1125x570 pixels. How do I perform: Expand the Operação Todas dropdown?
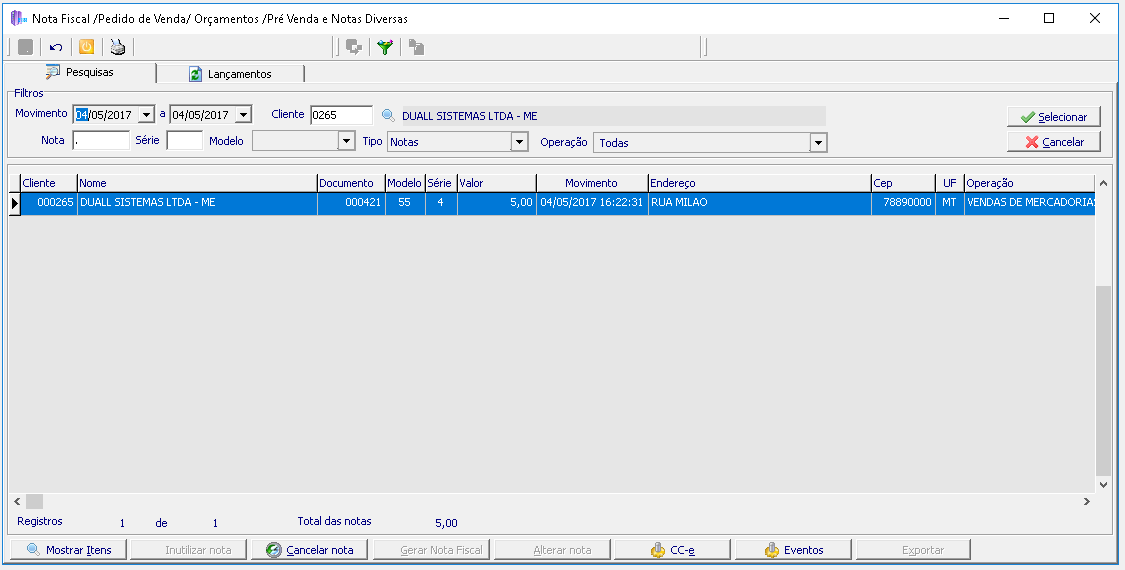click(819, 143)
